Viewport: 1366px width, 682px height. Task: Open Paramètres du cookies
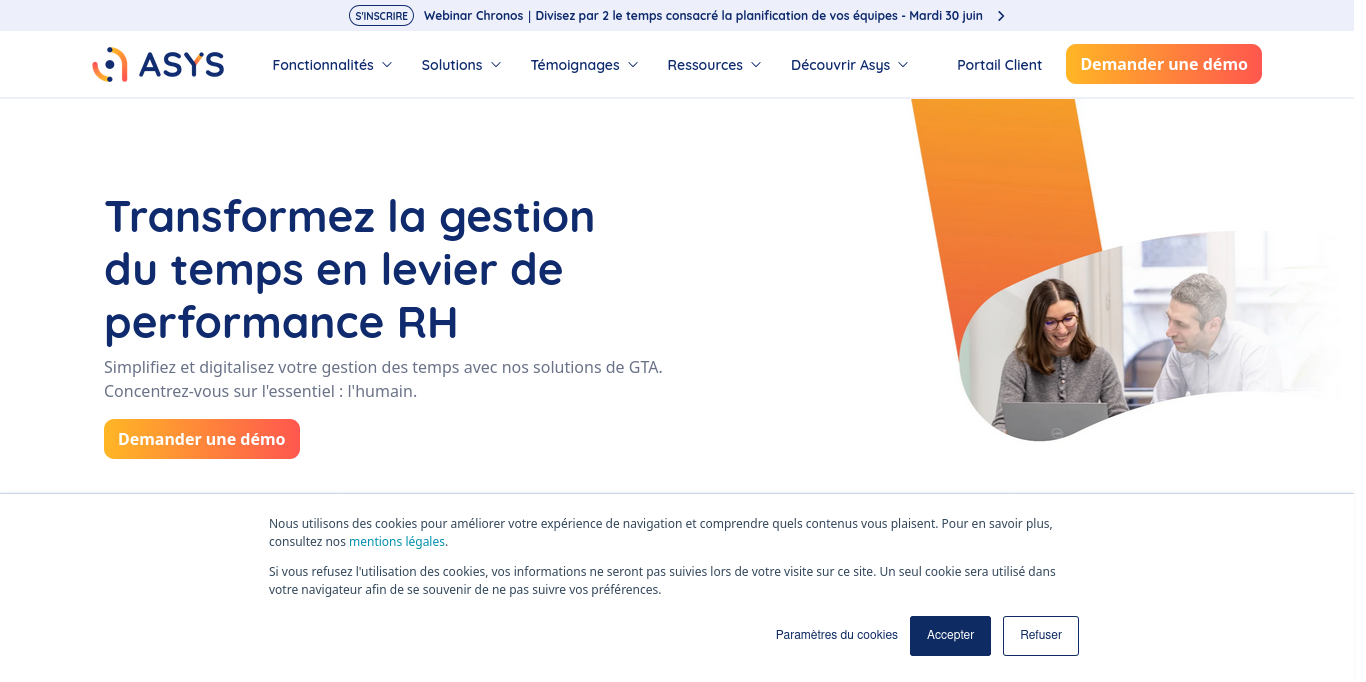[x=837, y=635]
